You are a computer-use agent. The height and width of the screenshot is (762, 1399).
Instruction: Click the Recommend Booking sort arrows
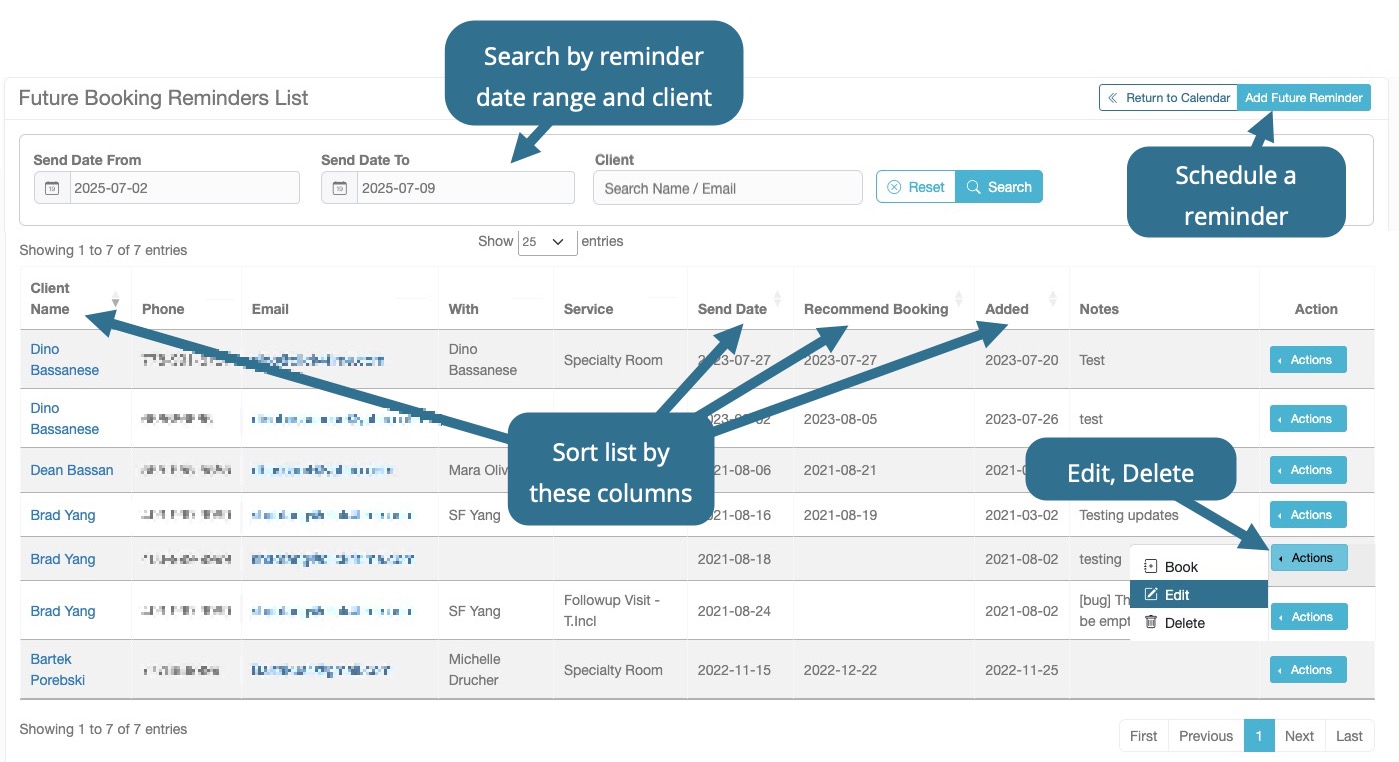pos(959,299)
